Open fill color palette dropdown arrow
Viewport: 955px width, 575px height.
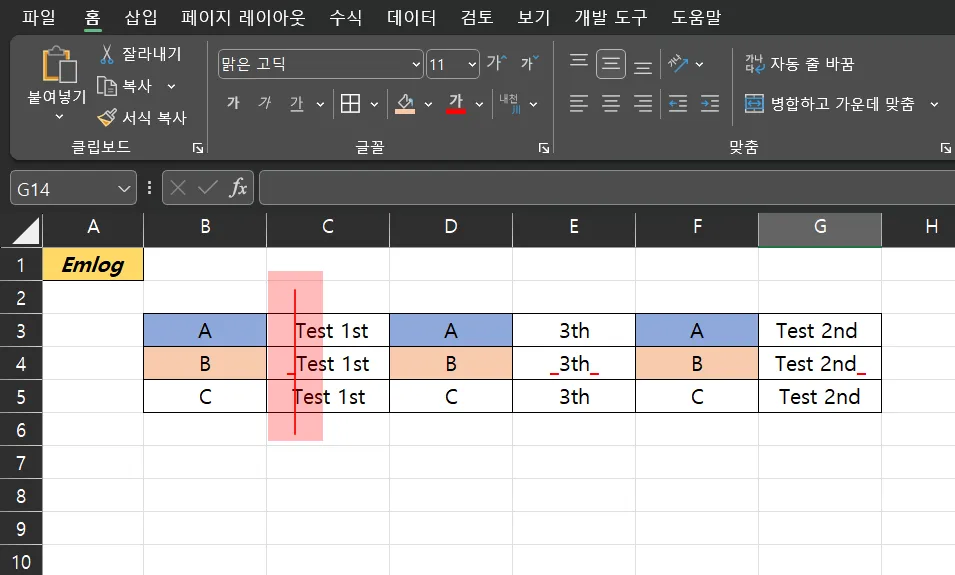[x=428, y=104]
